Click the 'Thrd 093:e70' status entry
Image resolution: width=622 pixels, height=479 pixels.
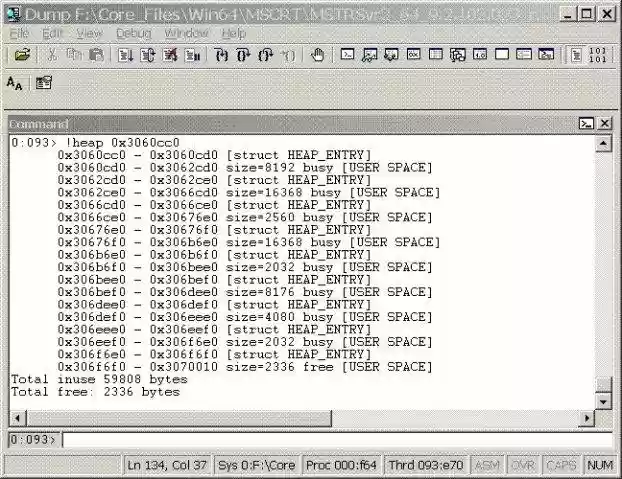pyautogui.click(x=426, y=465)
